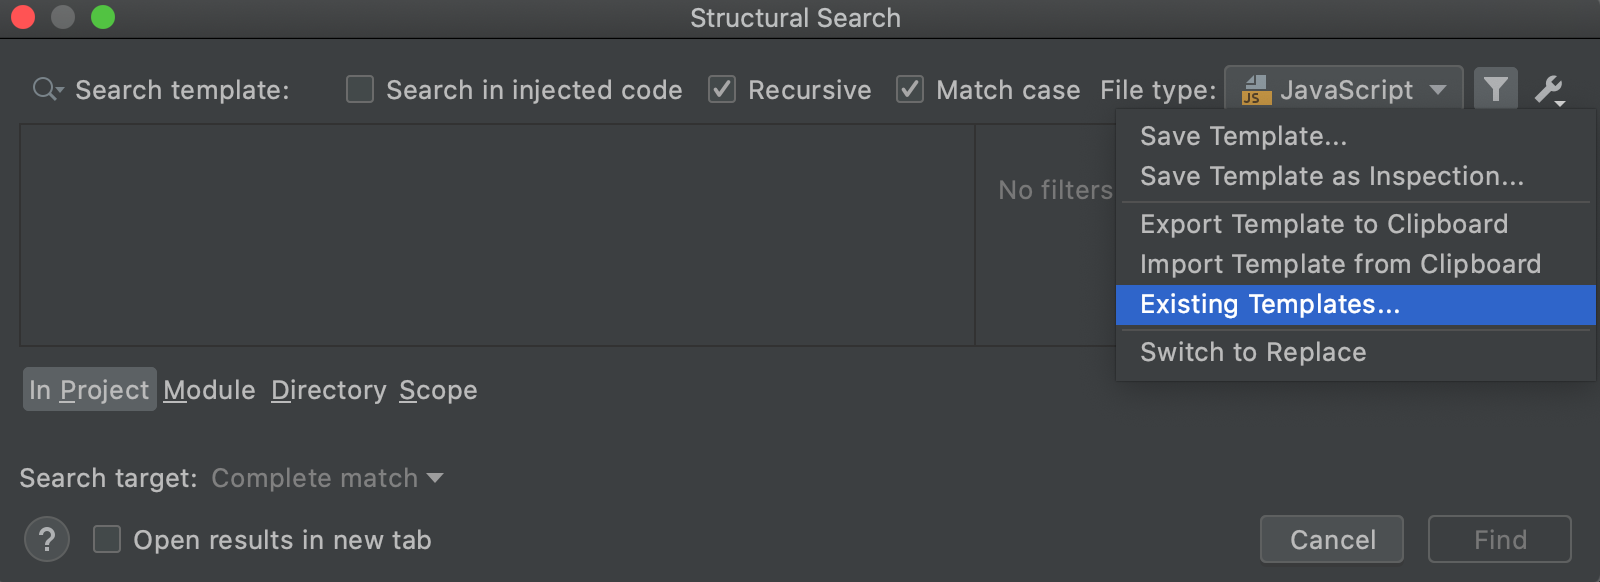
Task: Select Export Template to Clipboard
Action: tap(1323, 224)
